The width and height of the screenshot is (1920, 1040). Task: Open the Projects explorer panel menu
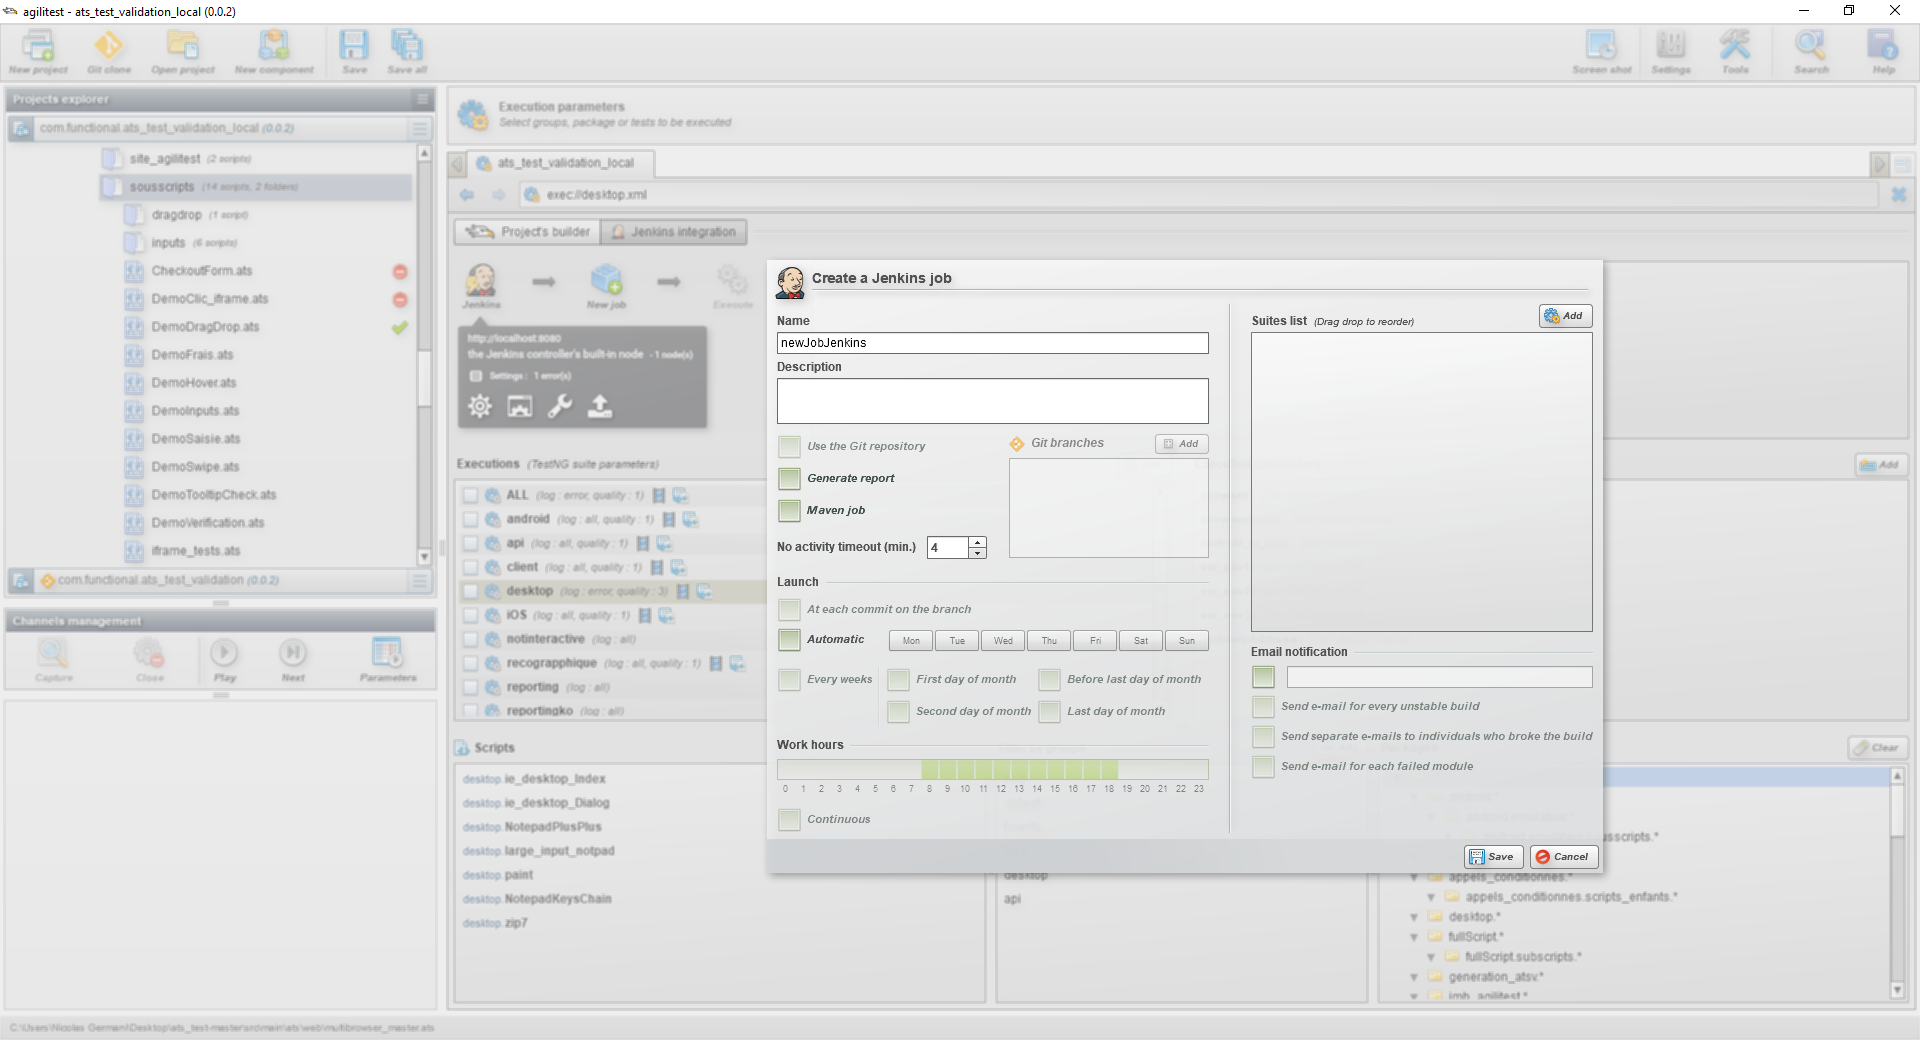(423, 99)
